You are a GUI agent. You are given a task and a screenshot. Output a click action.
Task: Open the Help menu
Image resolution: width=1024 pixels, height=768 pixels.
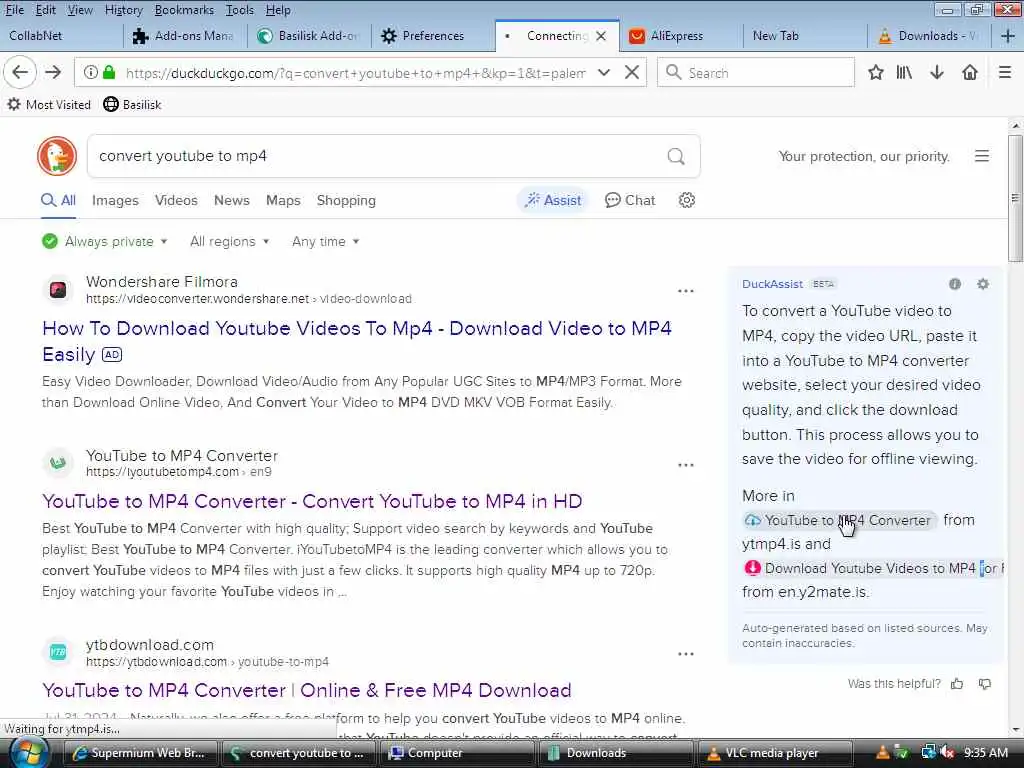pos(278,10)
